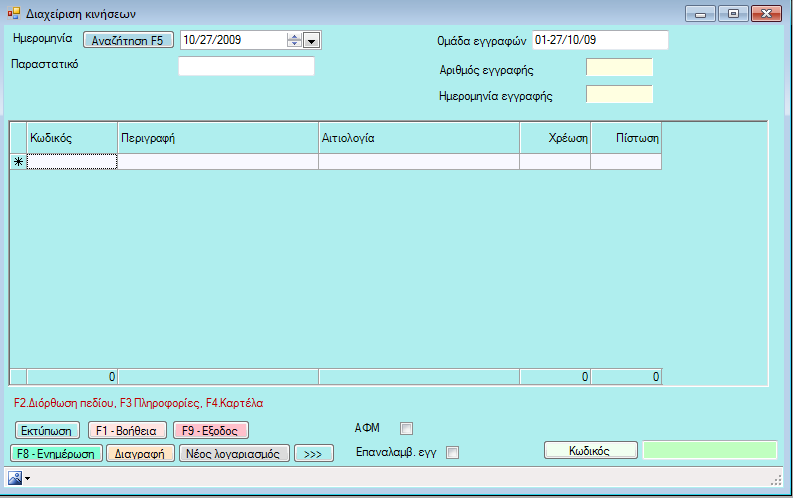The height and width of the screenshot is (498, 793).
Task: Decrement the date with the down spinner
Action: [x=294, y=44]
